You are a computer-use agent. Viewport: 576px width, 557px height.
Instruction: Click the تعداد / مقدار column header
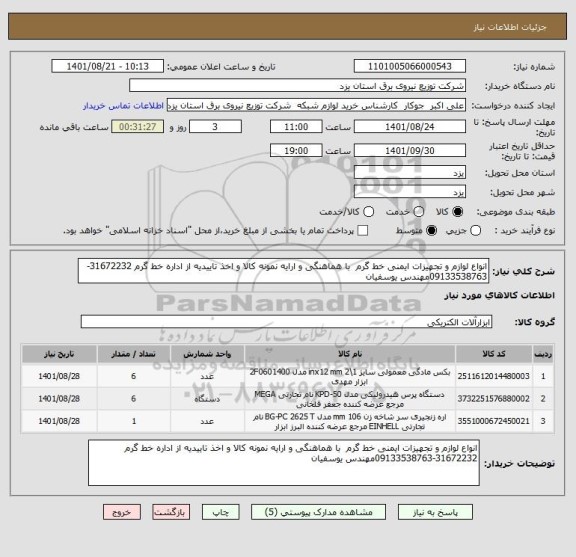[x=134, y=354]
